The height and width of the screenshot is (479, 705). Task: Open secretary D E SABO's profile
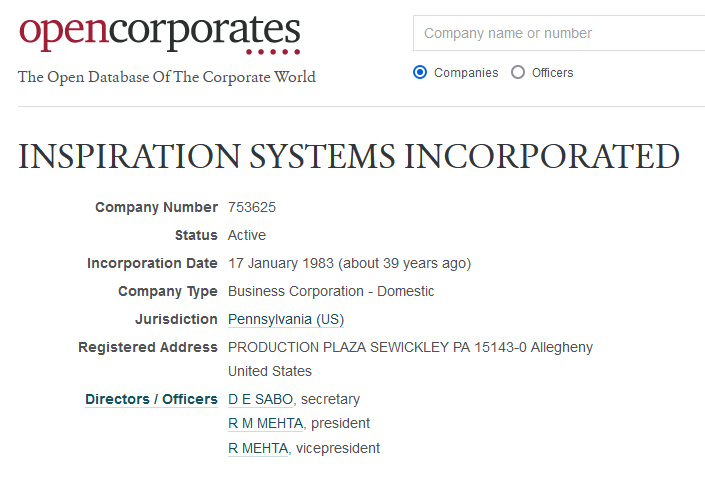(260, 399)
